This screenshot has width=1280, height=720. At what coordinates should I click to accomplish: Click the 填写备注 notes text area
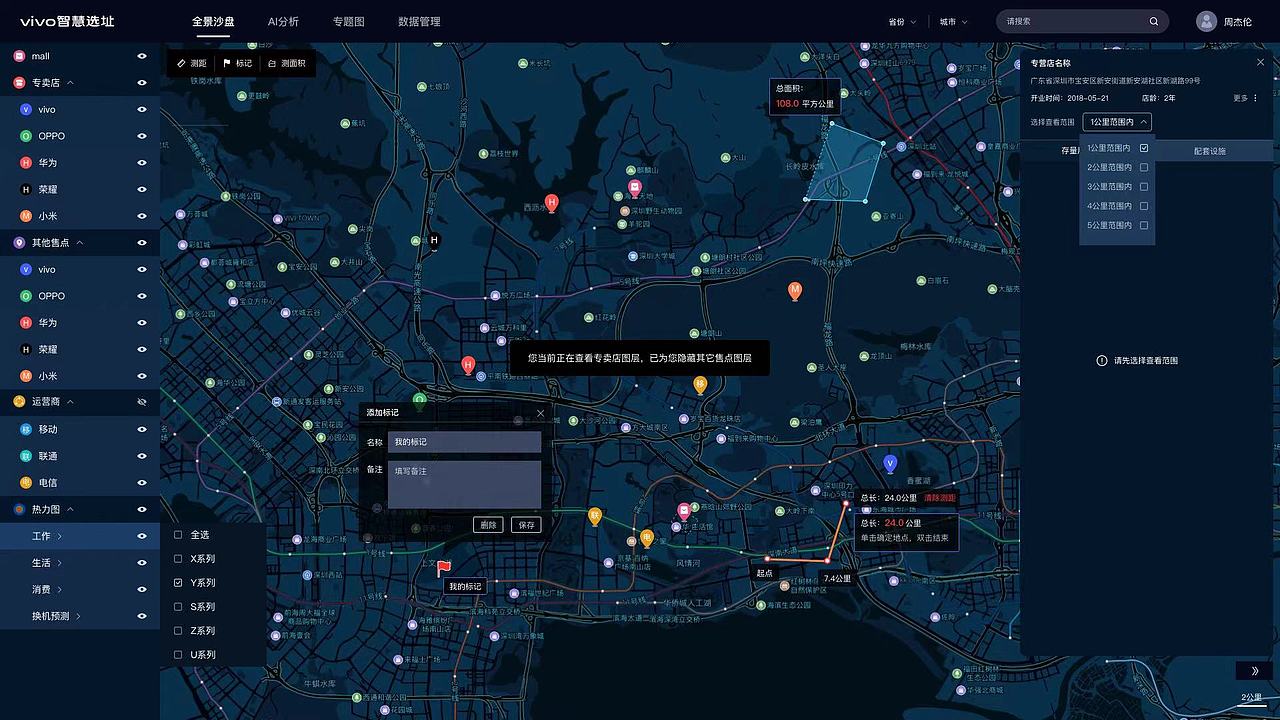[465, 484]
